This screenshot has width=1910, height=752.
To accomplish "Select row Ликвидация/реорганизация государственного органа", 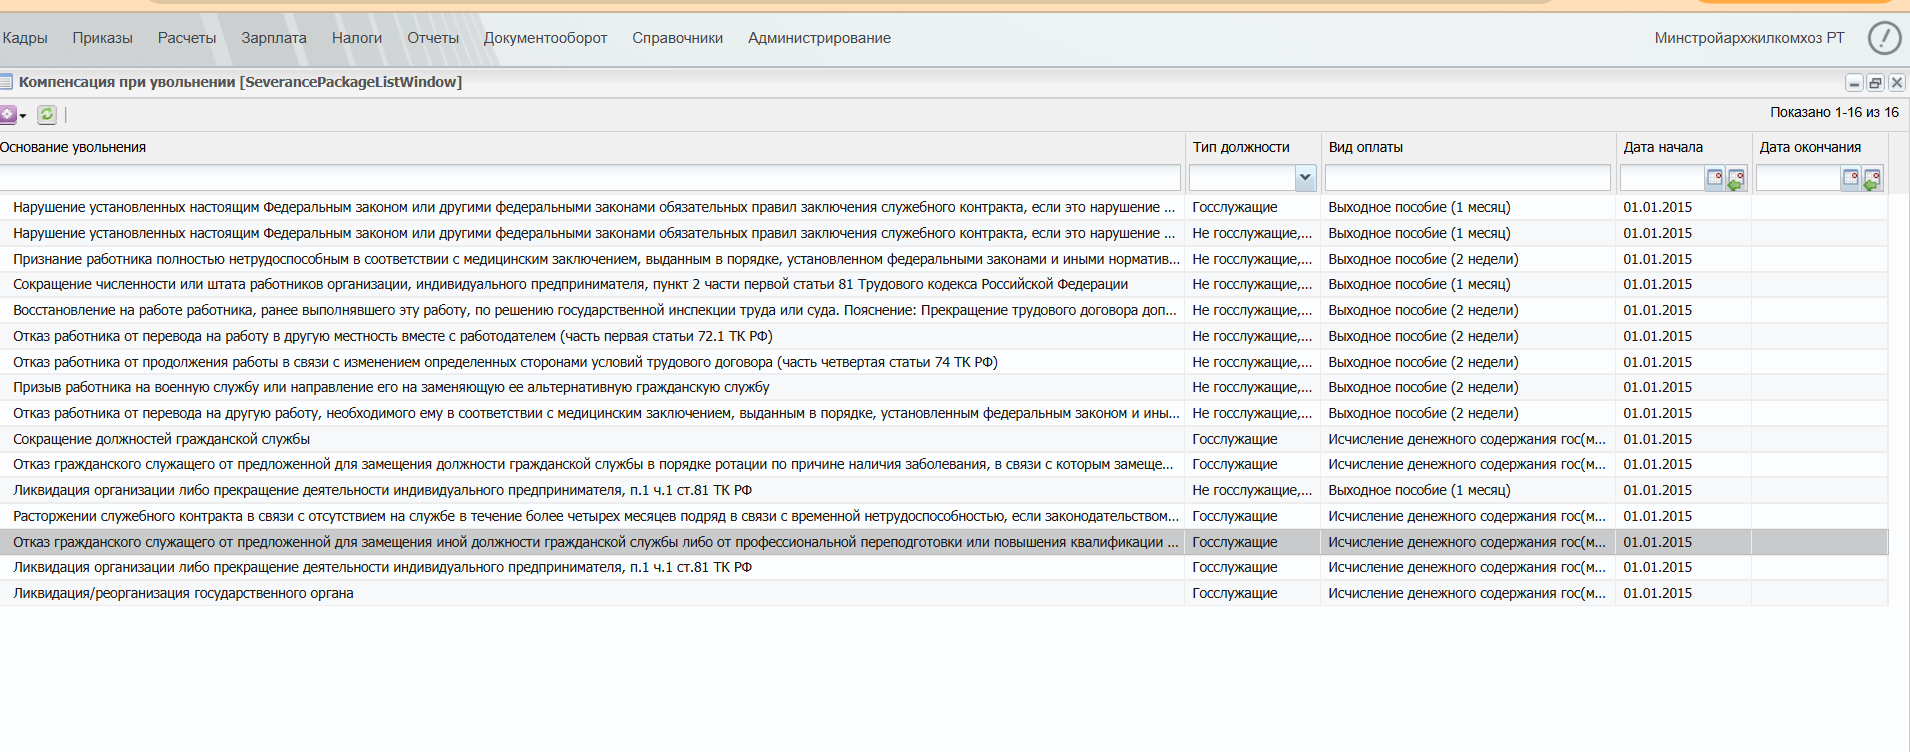I will [944, 594].
